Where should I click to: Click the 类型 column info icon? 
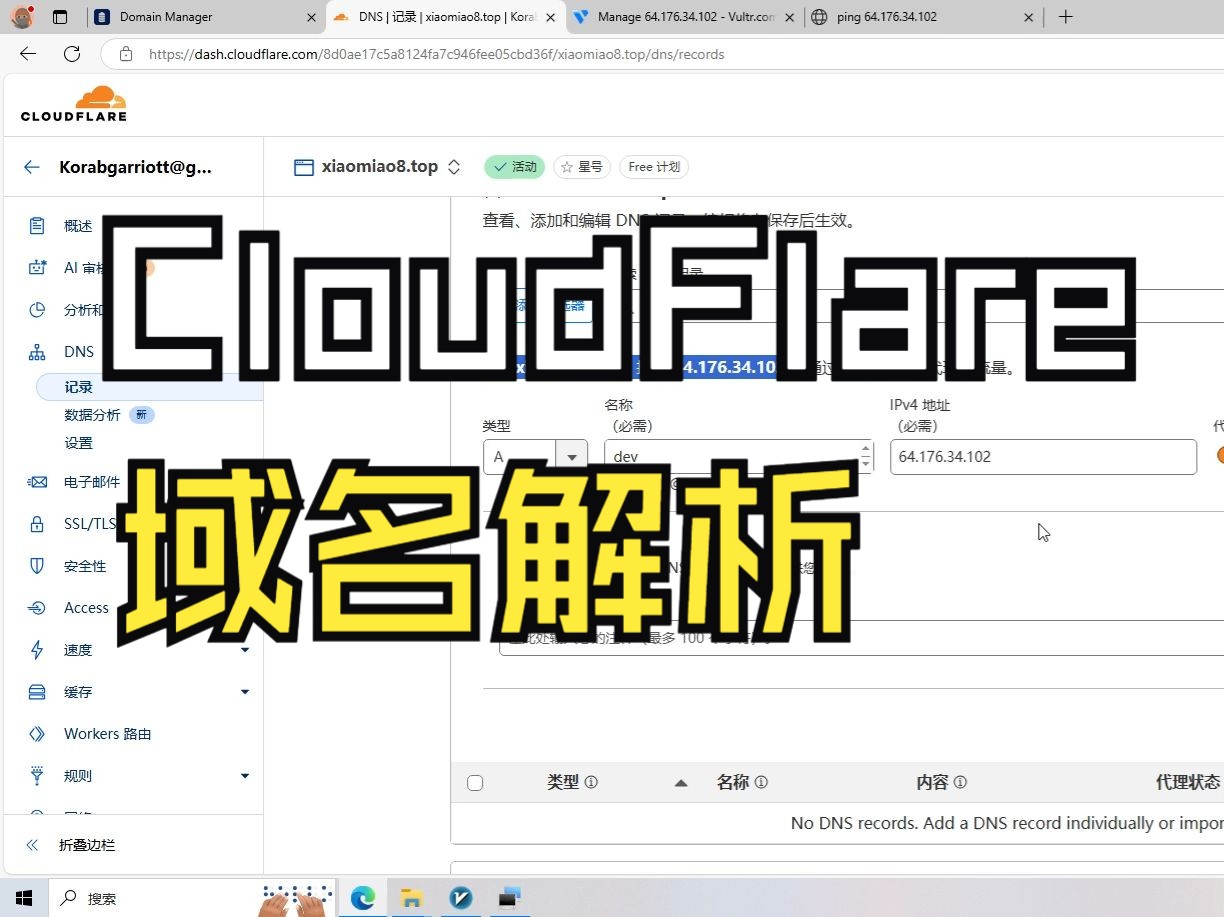click(591, 782)
